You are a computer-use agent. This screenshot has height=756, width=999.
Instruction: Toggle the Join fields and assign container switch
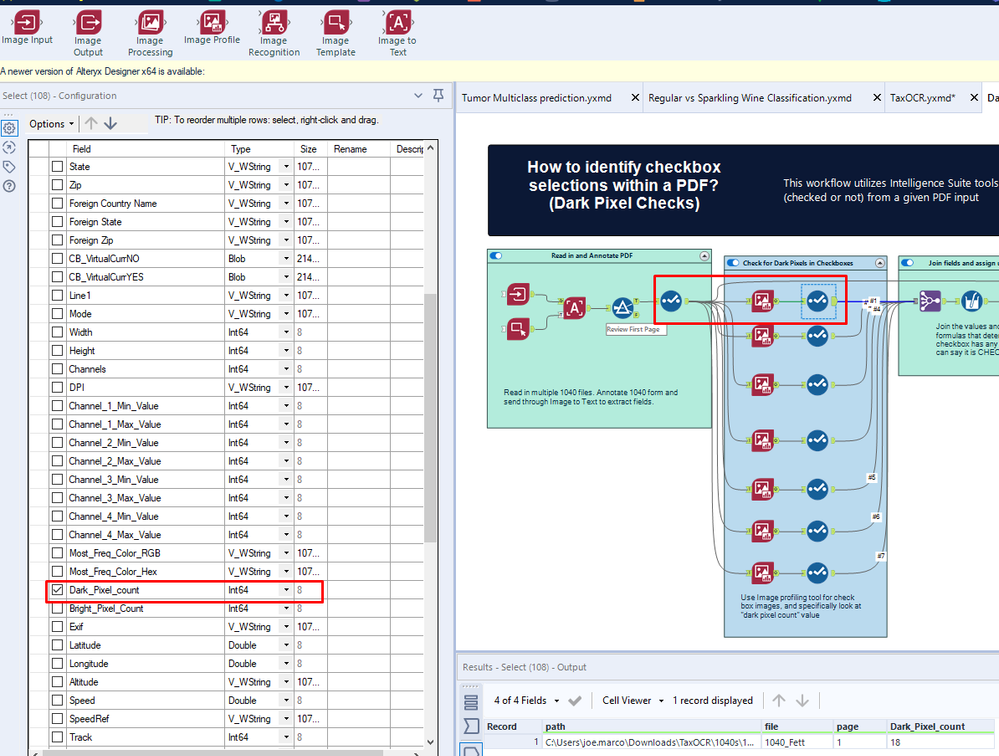908,262
